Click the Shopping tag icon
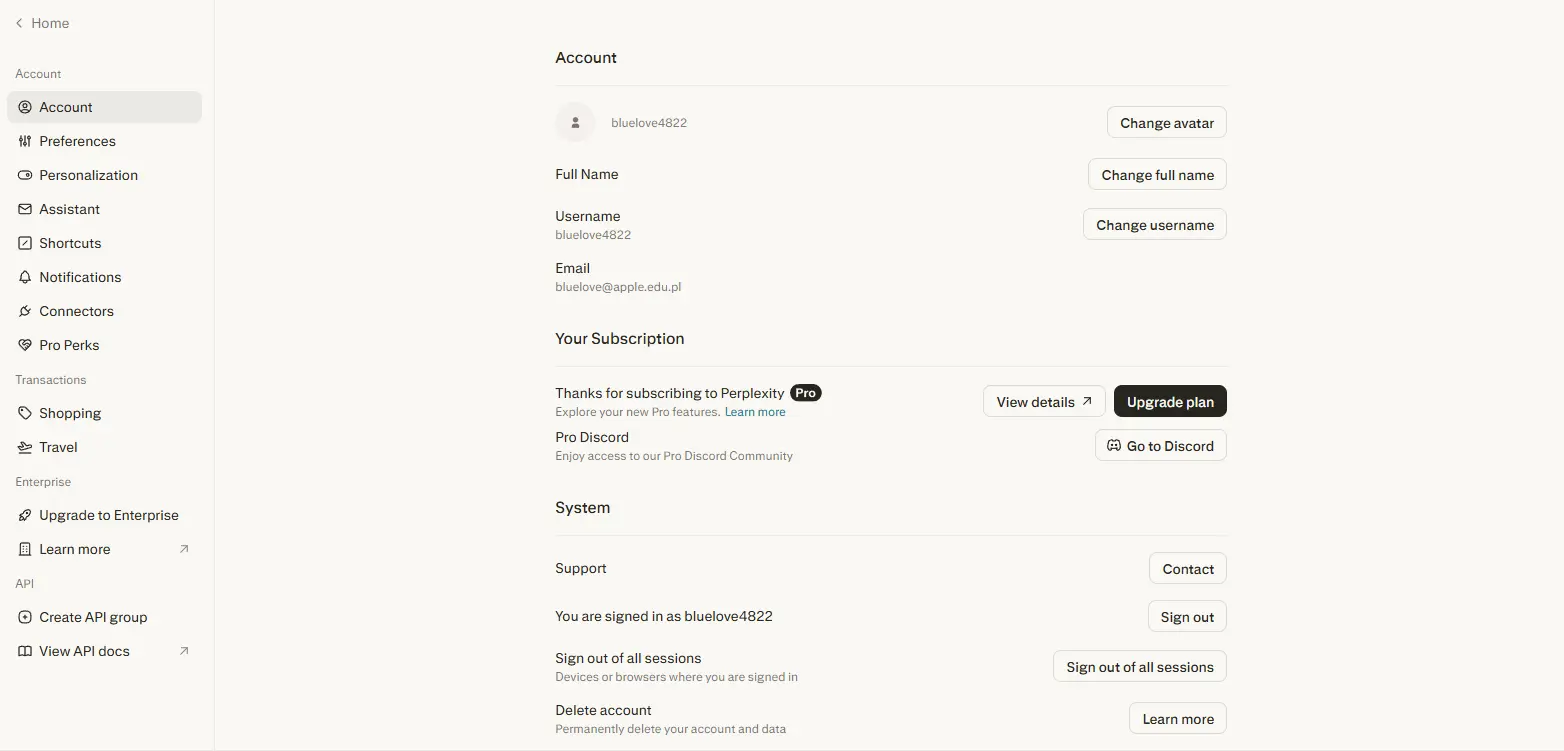This screenshot has width=1564, height=751. (25, 413)
